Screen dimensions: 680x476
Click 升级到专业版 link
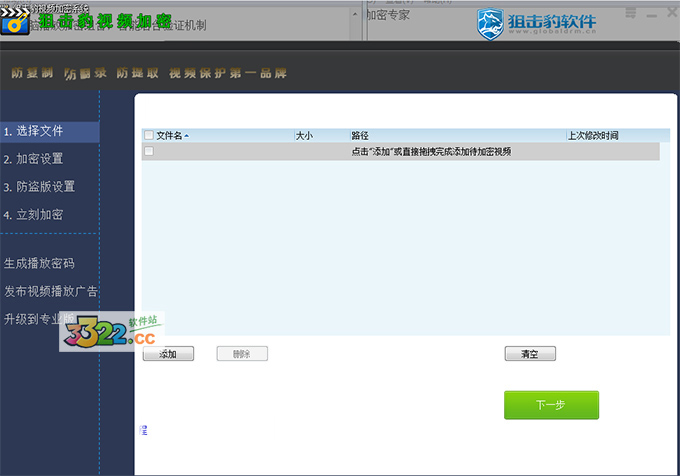pos(39,319)
